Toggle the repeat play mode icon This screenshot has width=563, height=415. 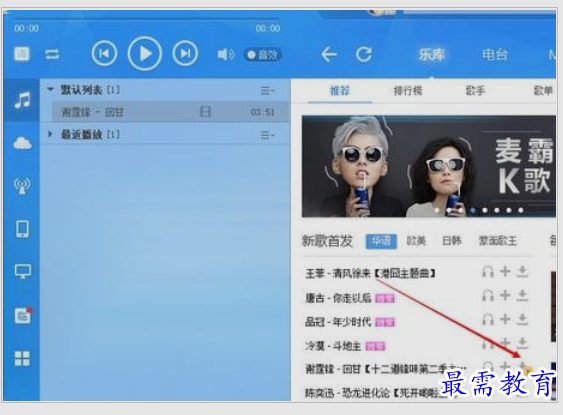click(x=52, y=55)
